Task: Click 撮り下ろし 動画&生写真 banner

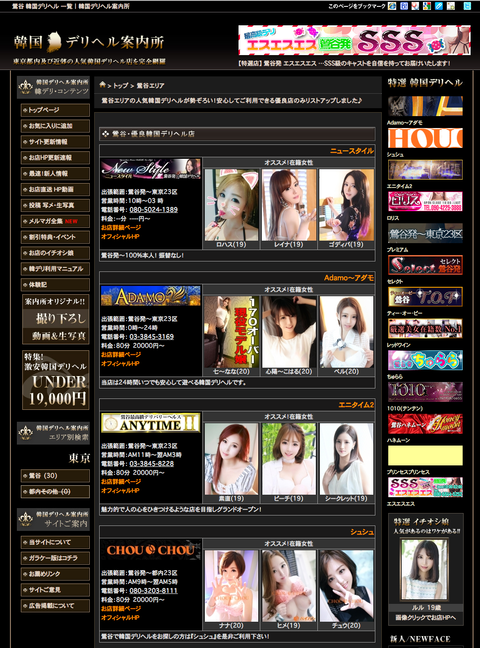Action: click(x=55, y=319)
